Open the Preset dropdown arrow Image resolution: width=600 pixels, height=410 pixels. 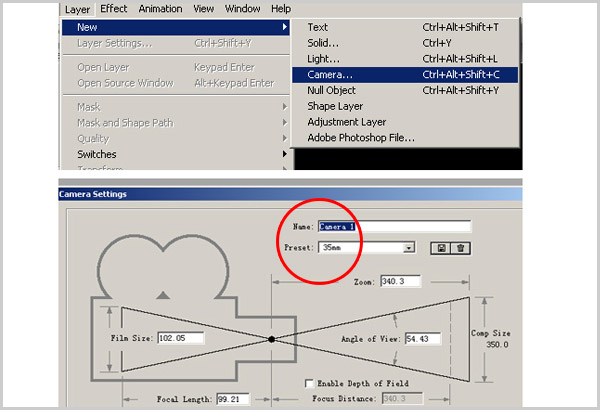tap(409, 248)
